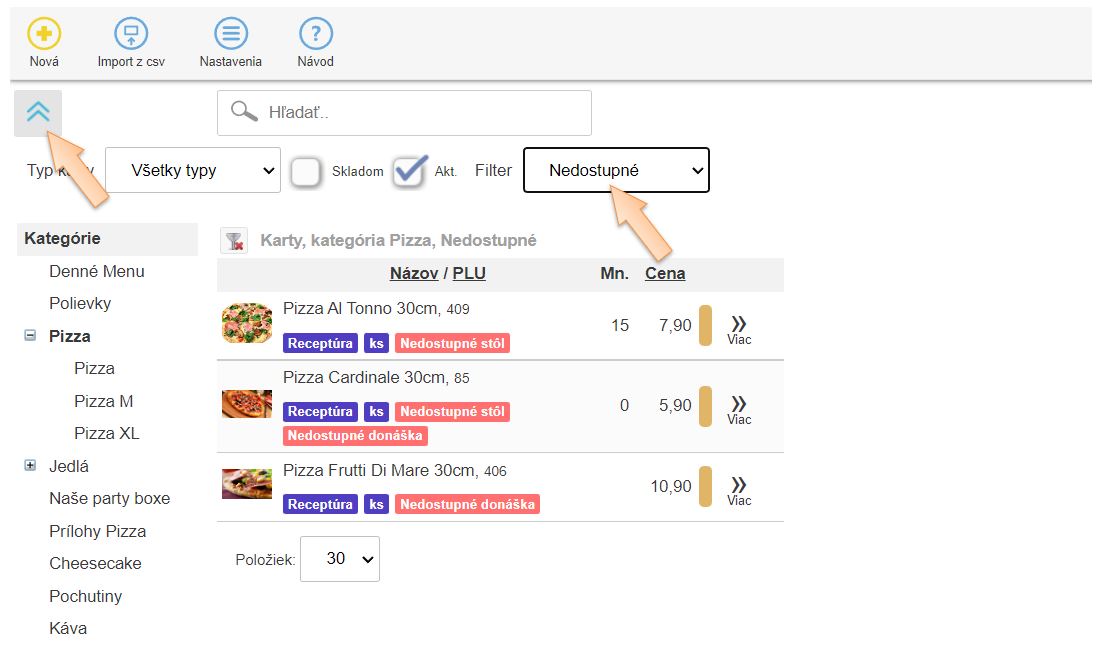Image resolution: width=1107 pixels, height=655 pixels.
Task: Click the tan color bar for Pizza Cardinale
Action: [x=705, y=406]
